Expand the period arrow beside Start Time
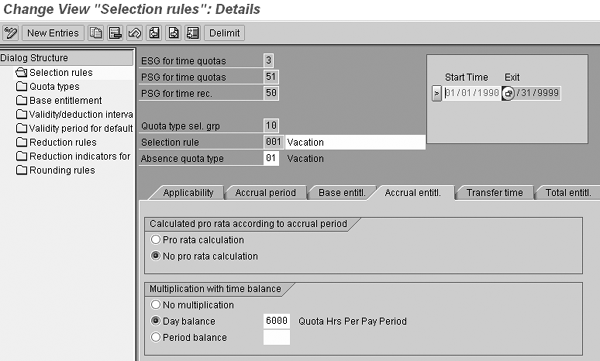 (437, 93)
